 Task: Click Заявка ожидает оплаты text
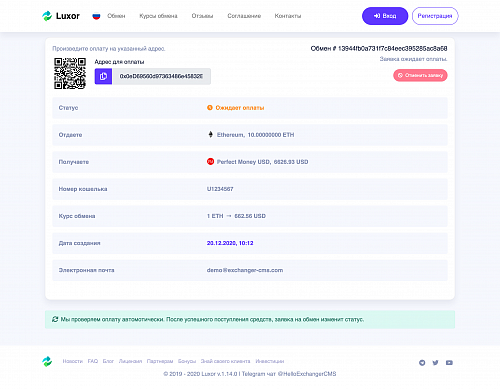pos(413,59)
